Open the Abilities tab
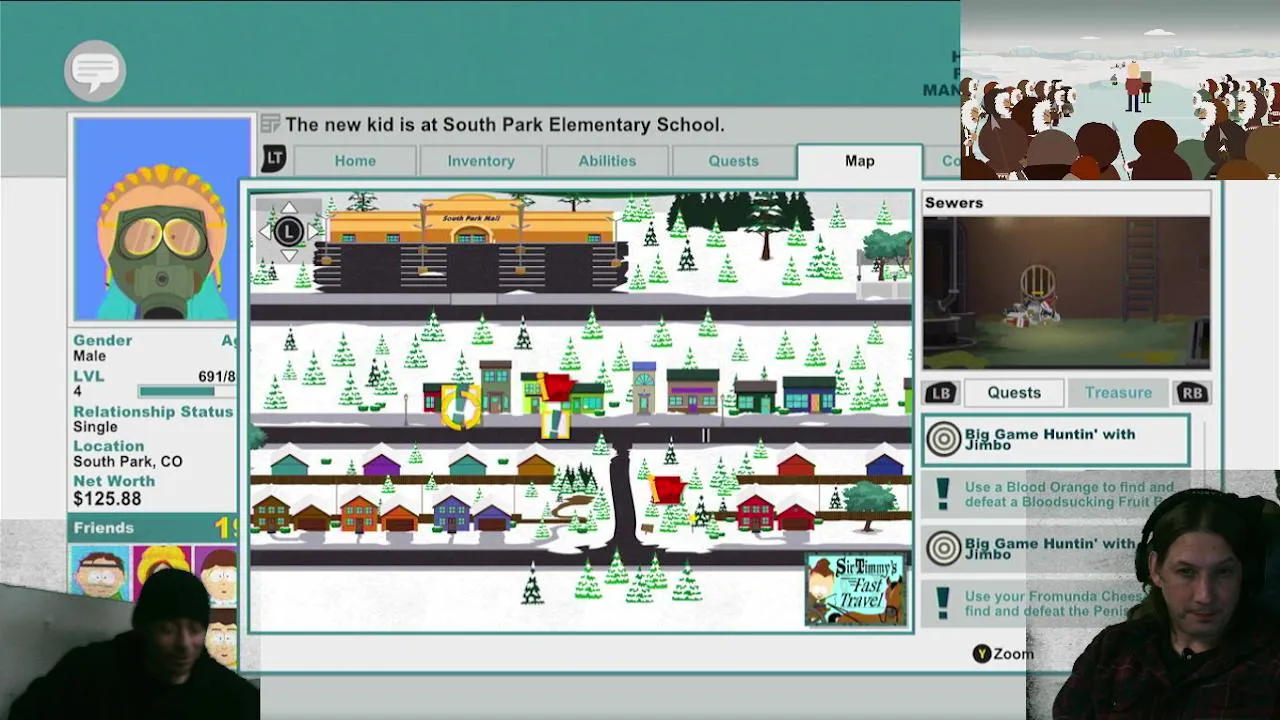The image size is (1280, 720). tap(607, 161)
